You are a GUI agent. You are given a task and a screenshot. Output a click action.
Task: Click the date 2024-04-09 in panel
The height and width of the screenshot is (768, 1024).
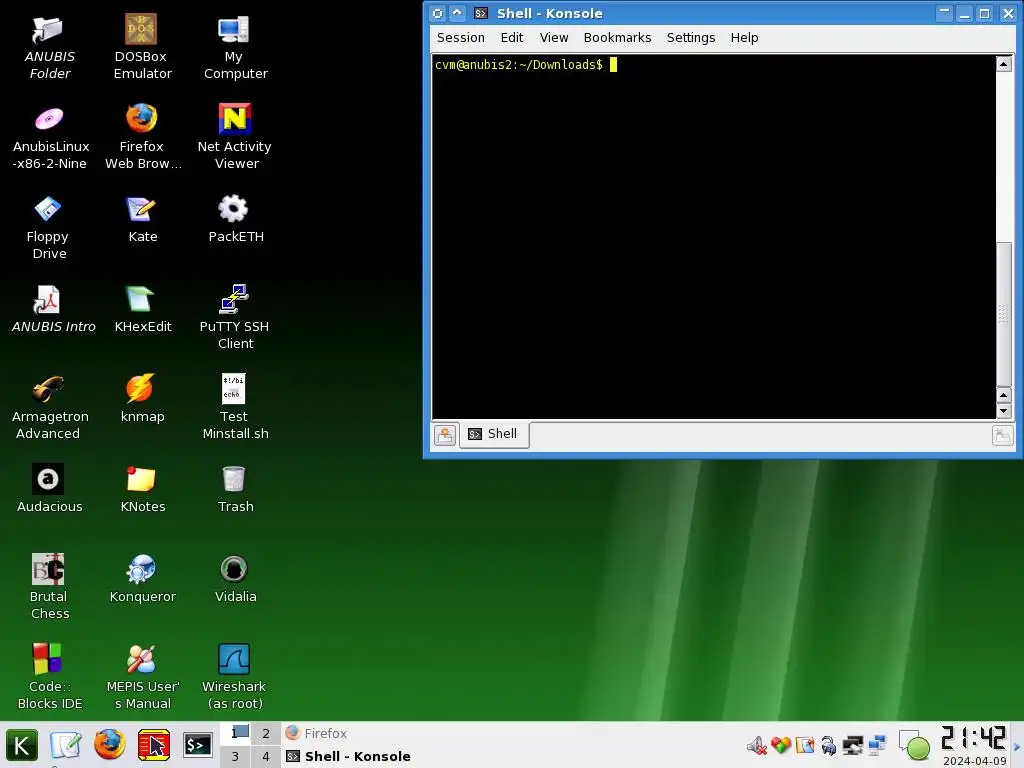(x=974, y=761)
